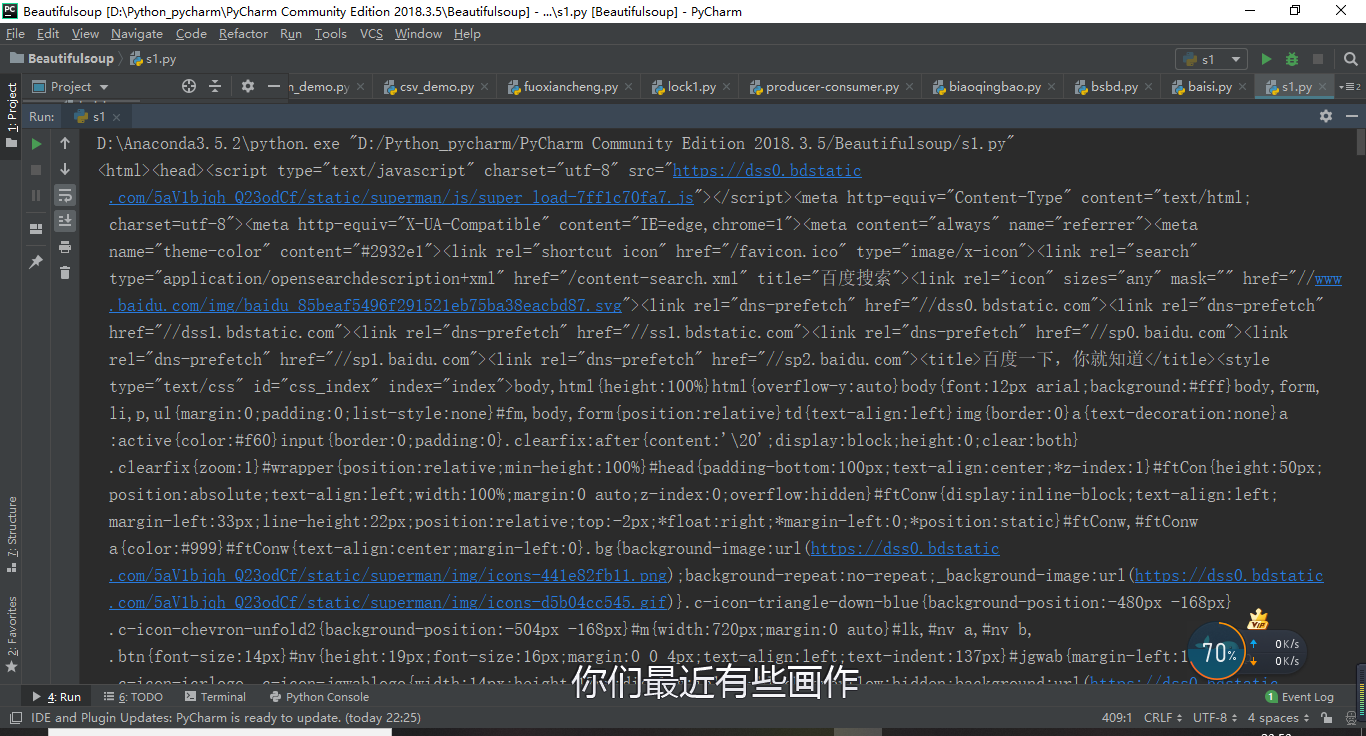1366x736 pixels.
Task: Click the top toolbar stop icon
Action: click(1318, 59)
